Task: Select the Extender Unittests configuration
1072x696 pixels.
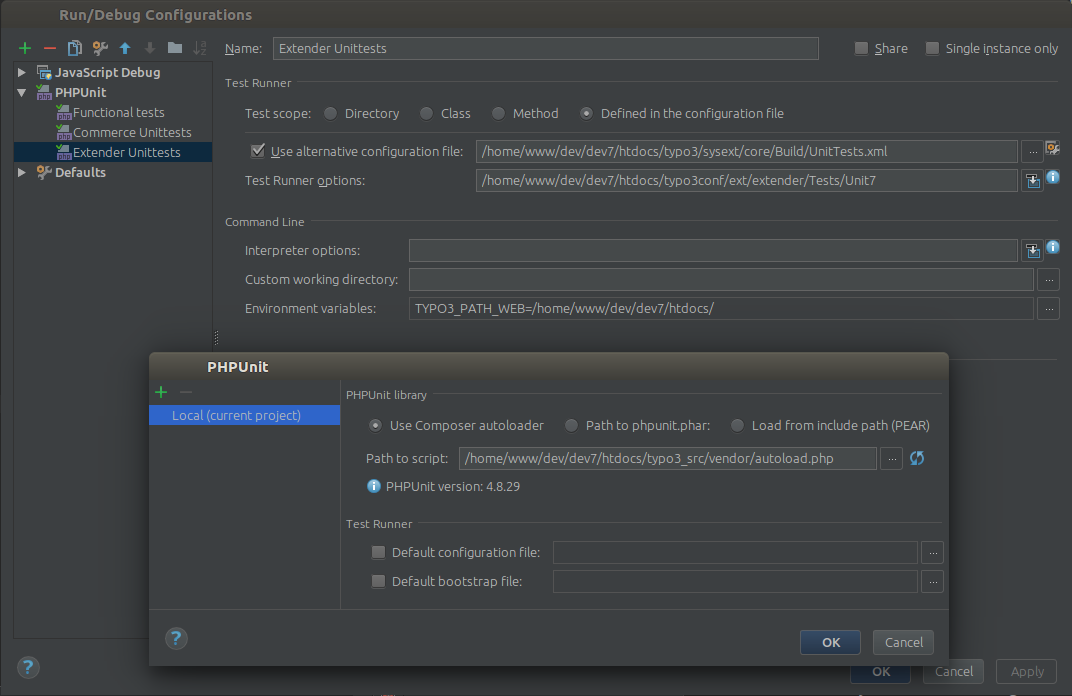Action: tap(113, 152)
